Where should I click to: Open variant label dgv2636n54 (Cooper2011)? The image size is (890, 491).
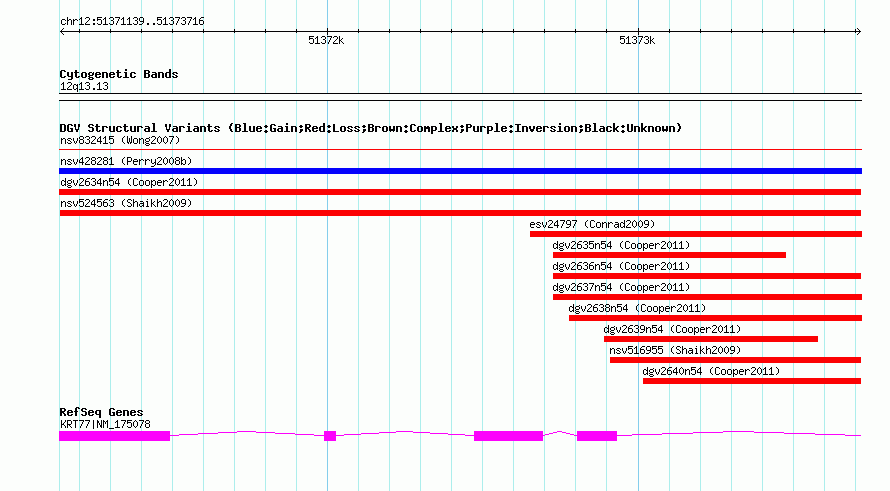click(621, 266)
